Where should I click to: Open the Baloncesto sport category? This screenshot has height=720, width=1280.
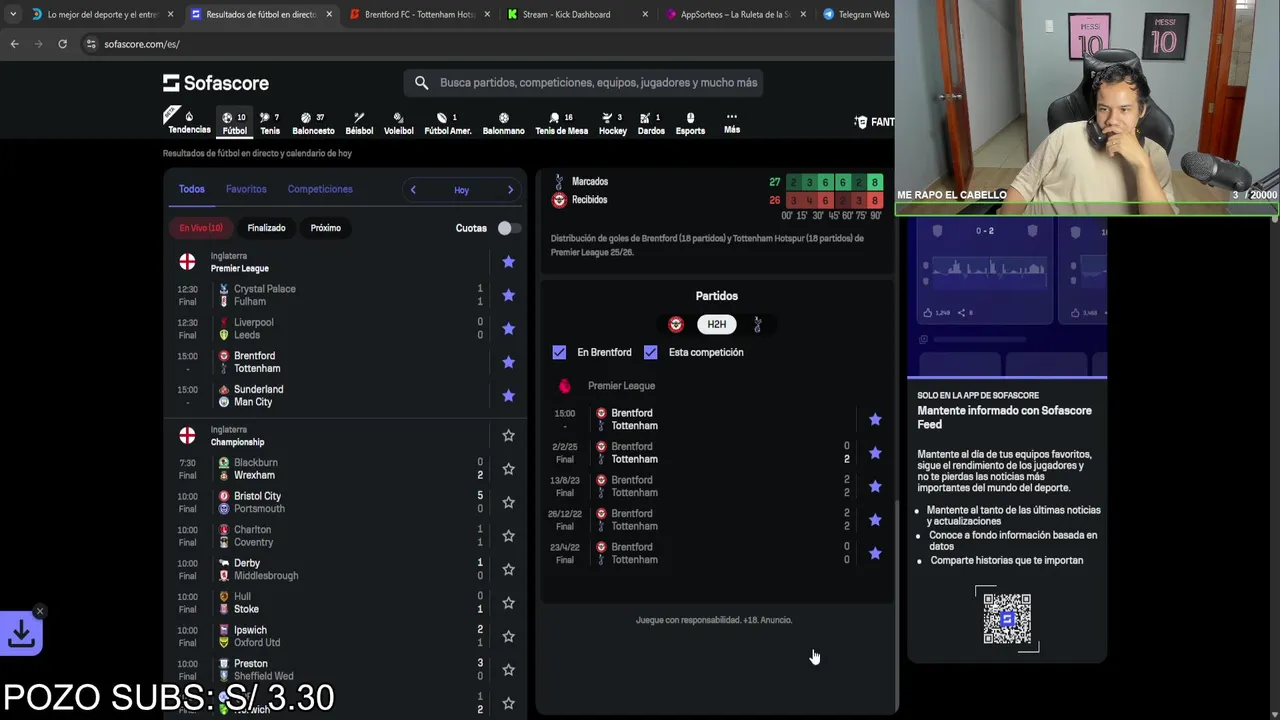point(313,123)
